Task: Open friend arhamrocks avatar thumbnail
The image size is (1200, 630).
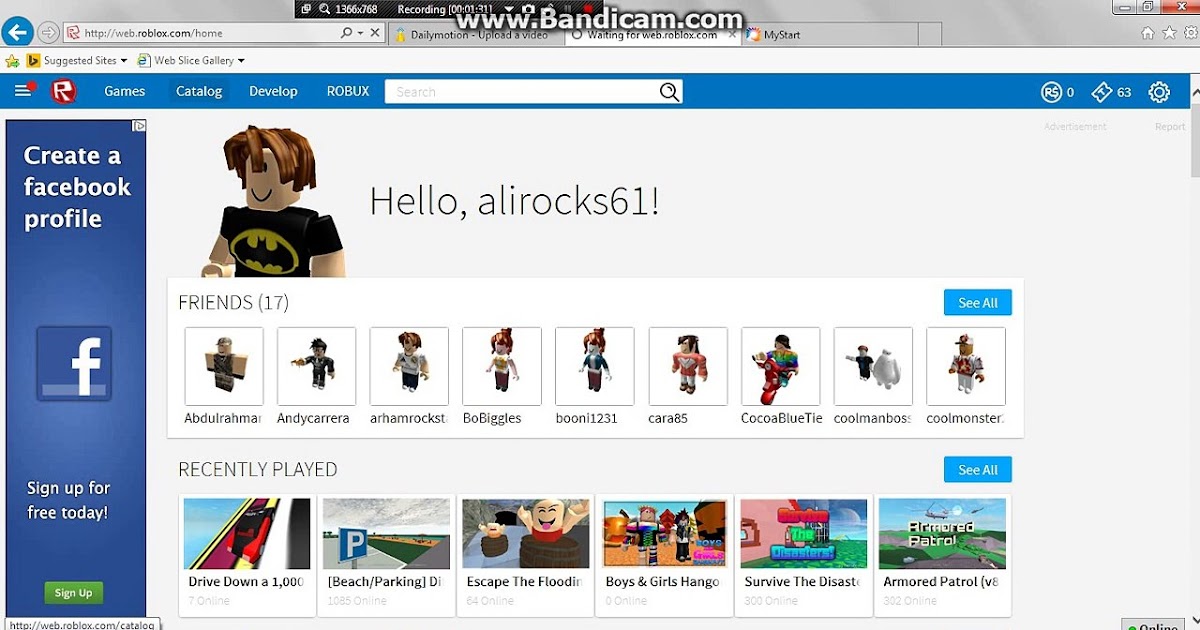Action: pyautogui.click(x=409, y=366)
